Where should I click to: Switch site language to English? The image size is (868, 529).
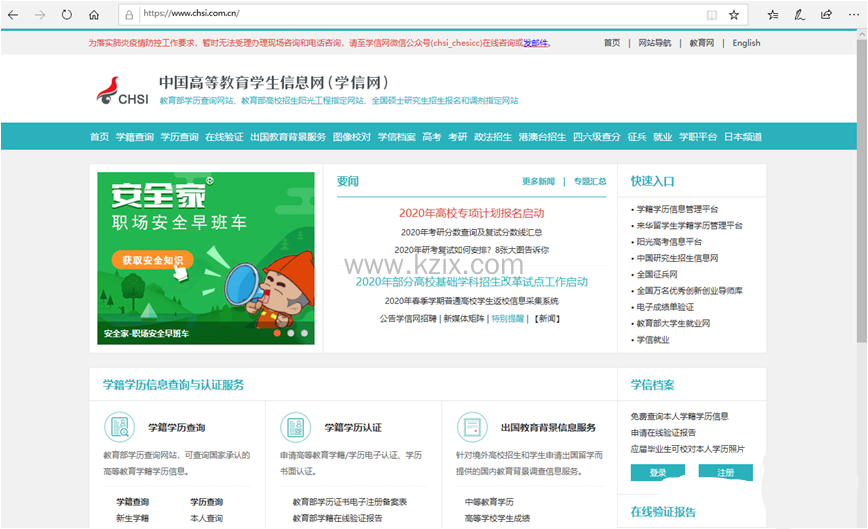[x=746, y=43]
